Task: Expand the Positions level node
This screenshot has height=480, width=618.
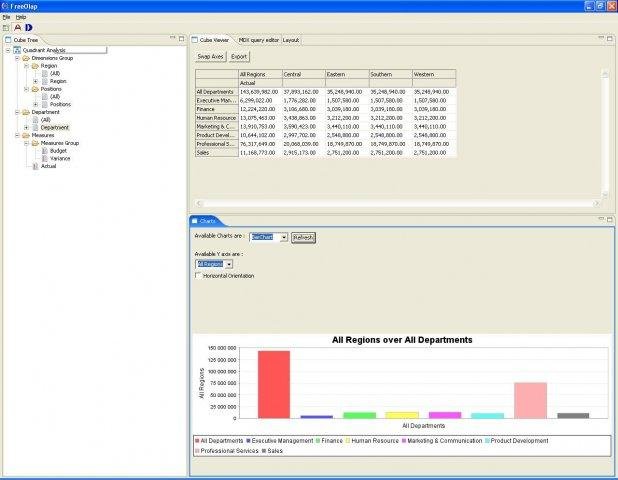Action: coord(35,104)
